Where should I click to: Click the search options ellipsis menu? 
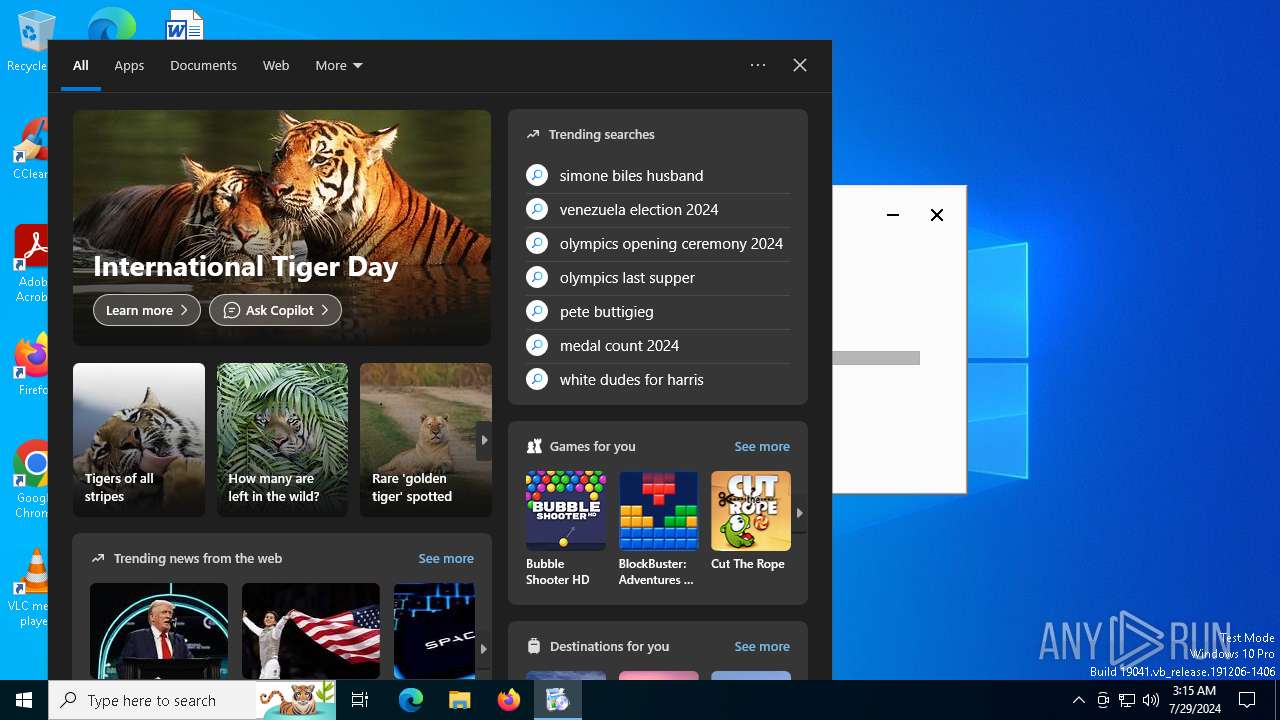point(758,65)
